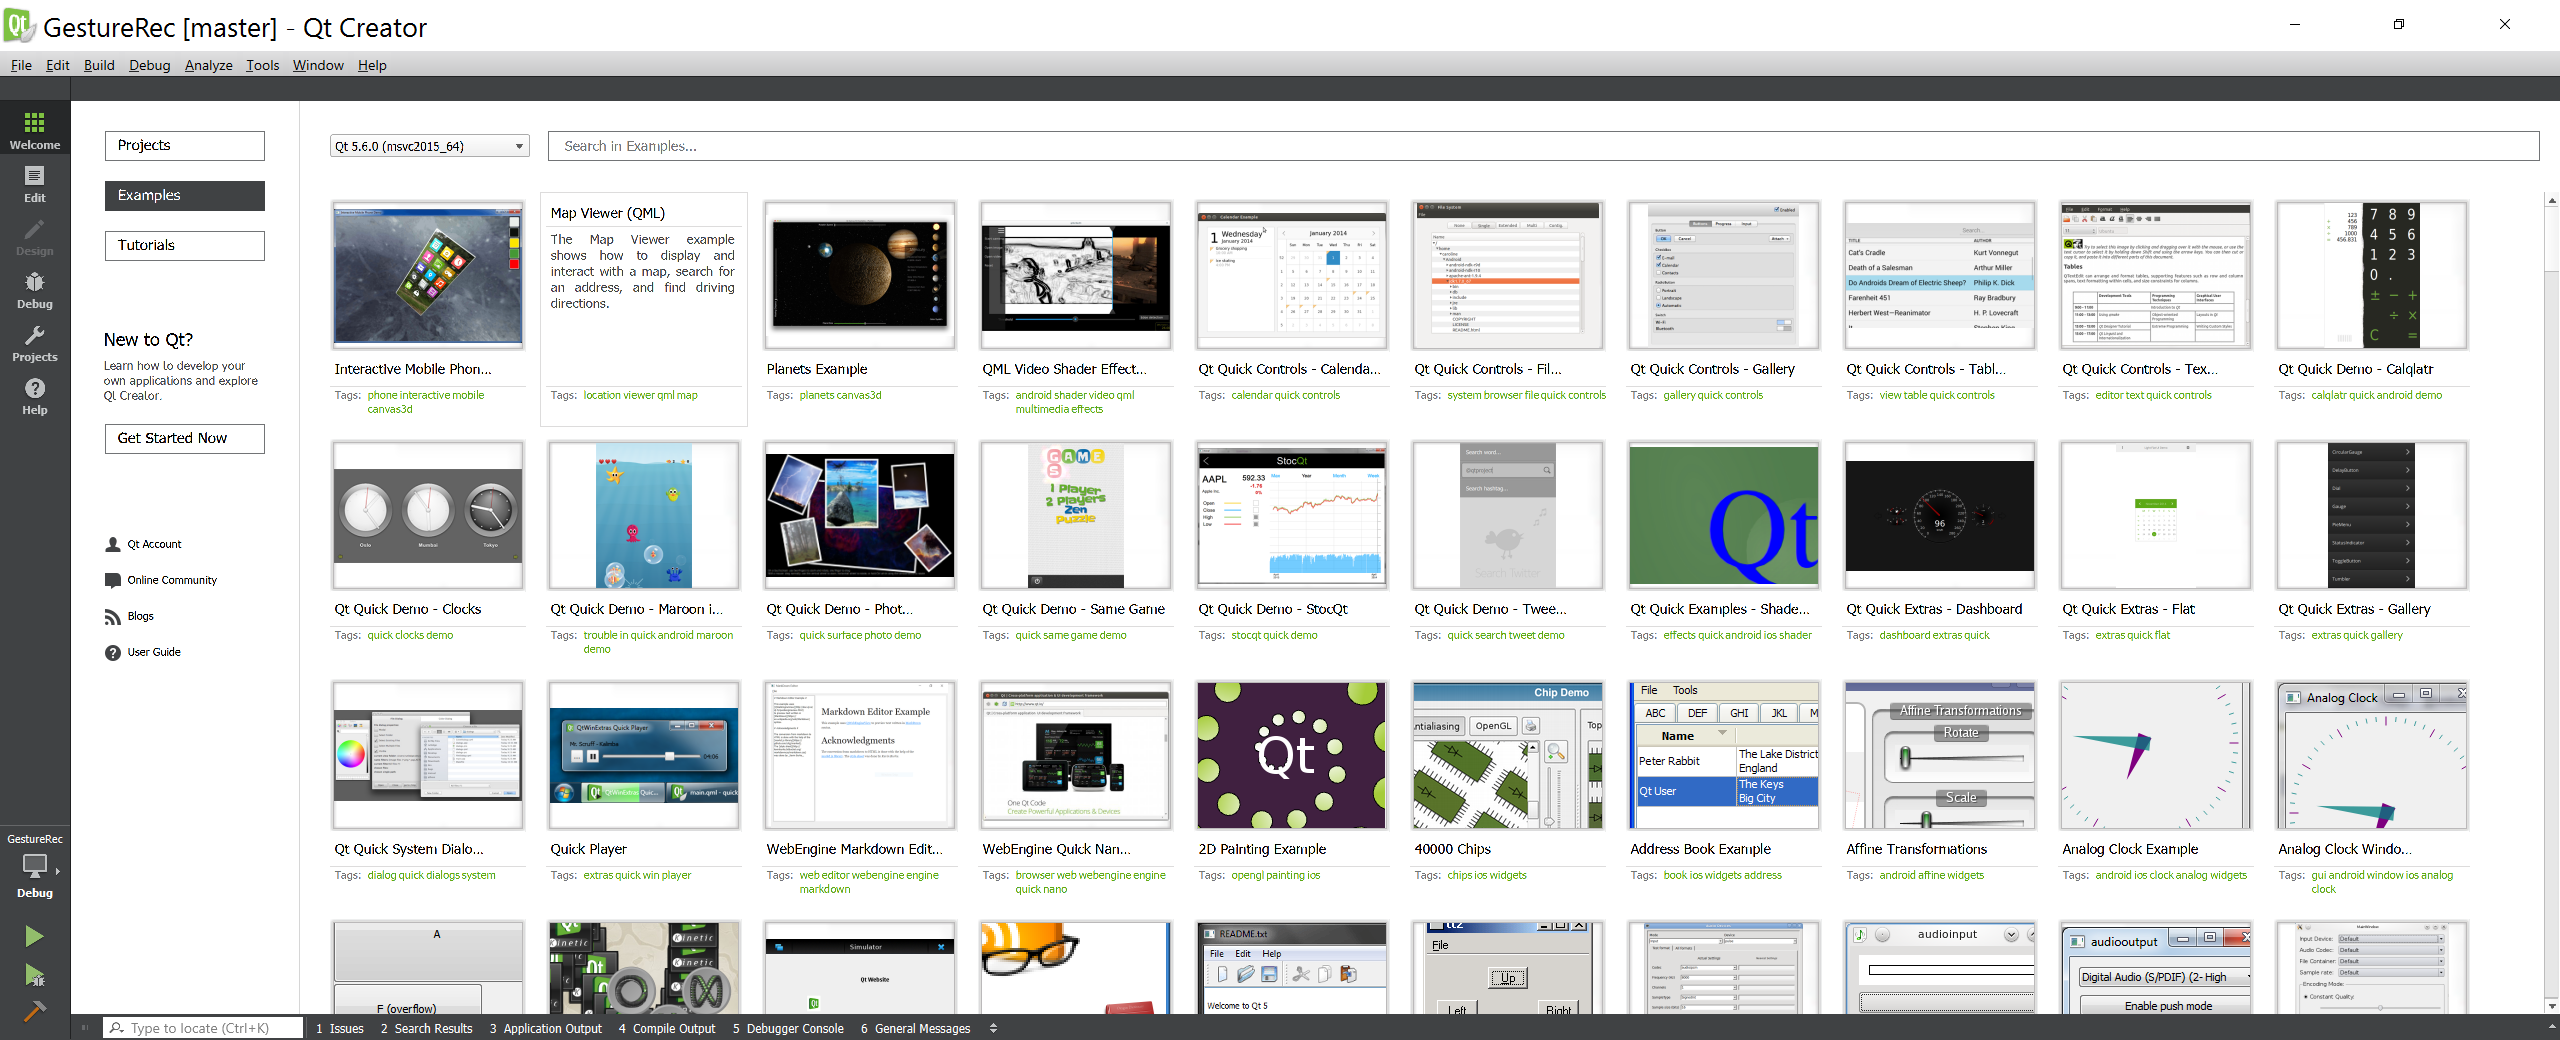The image size is (2560, 1040).
Task: Open the Projects mode with wrench icon
Action: [35, 343]
